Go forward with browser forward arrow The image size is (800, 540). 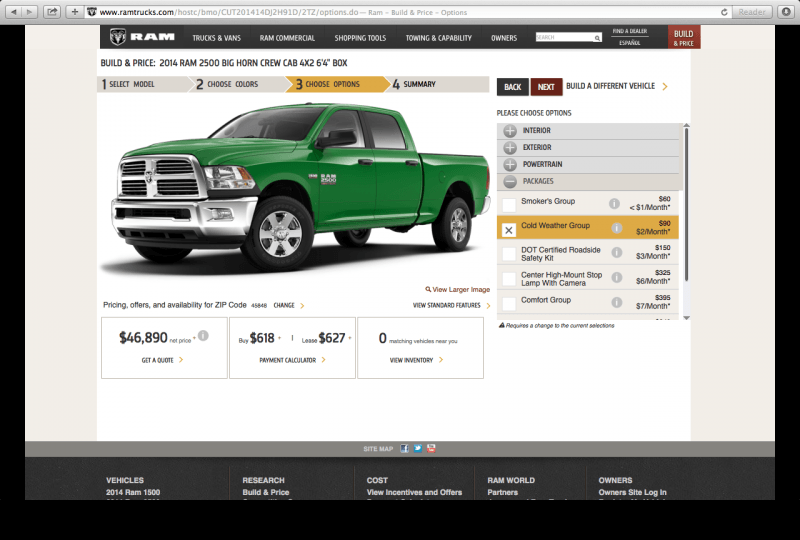pos(30,12)
